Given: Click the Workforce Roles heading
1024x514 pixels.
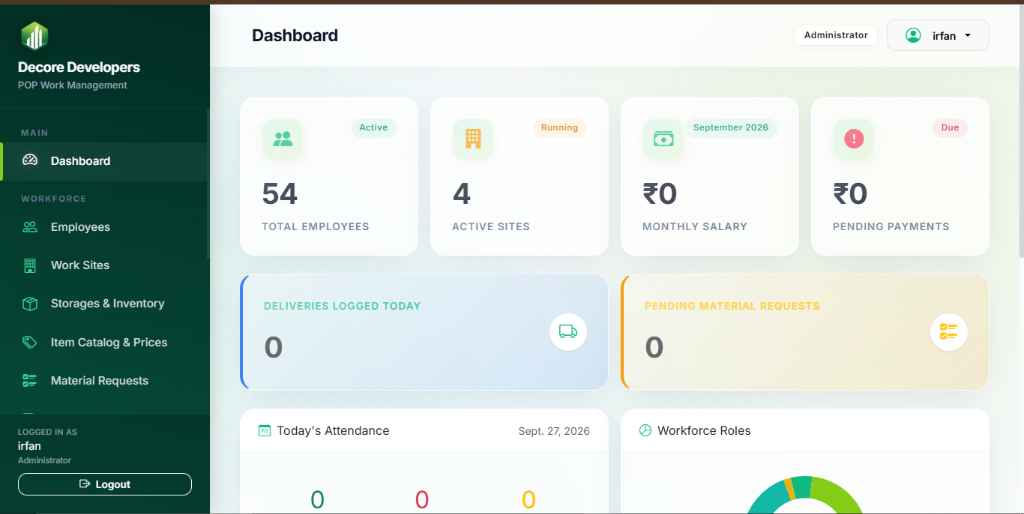Looking at the screenshot, I should [704, 430].
